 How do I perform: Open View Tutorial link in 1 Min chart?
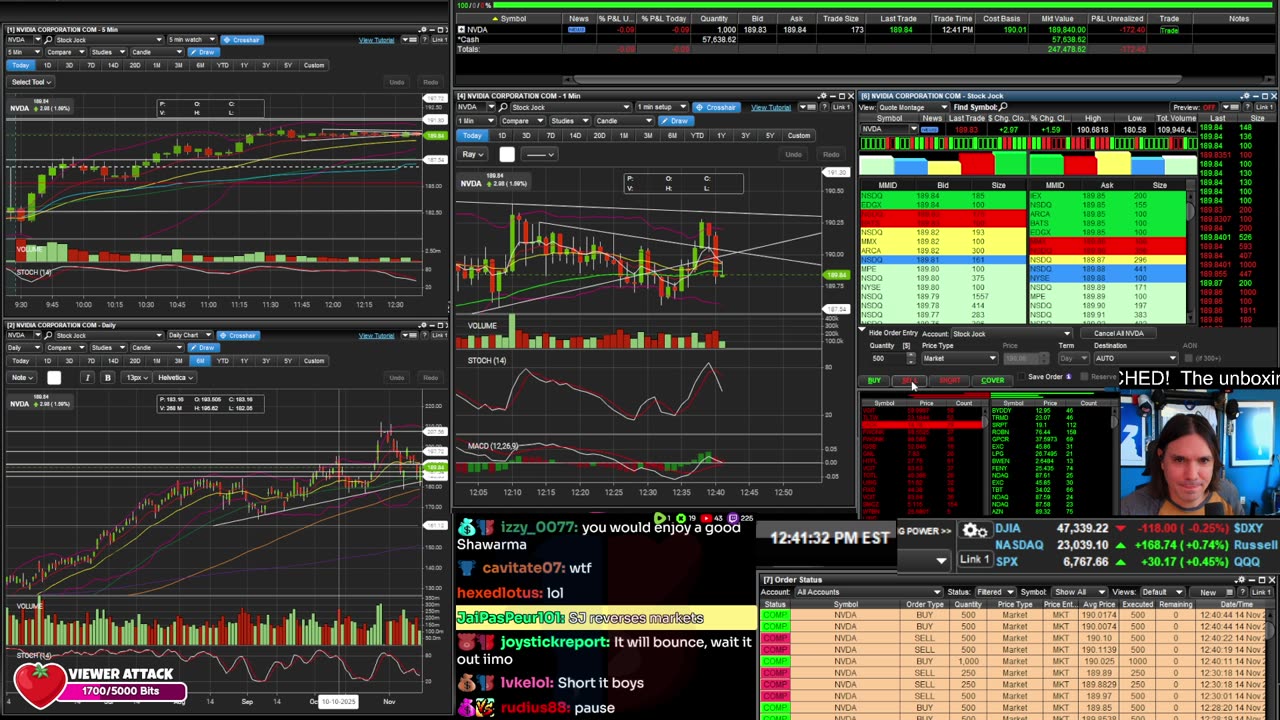[771, 107]
